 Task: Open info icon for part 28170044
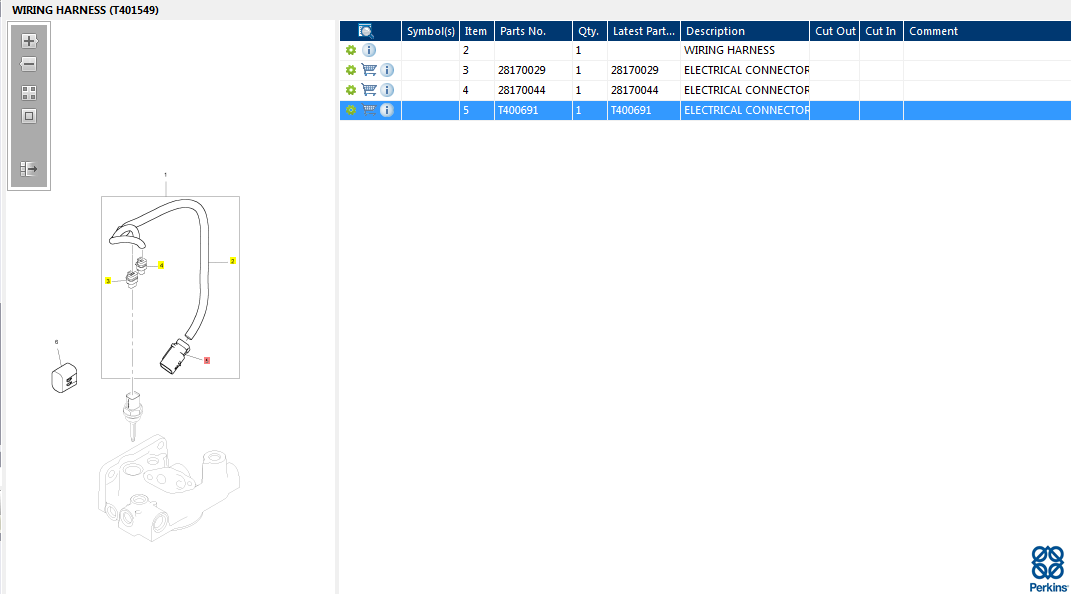coord(387,89)
